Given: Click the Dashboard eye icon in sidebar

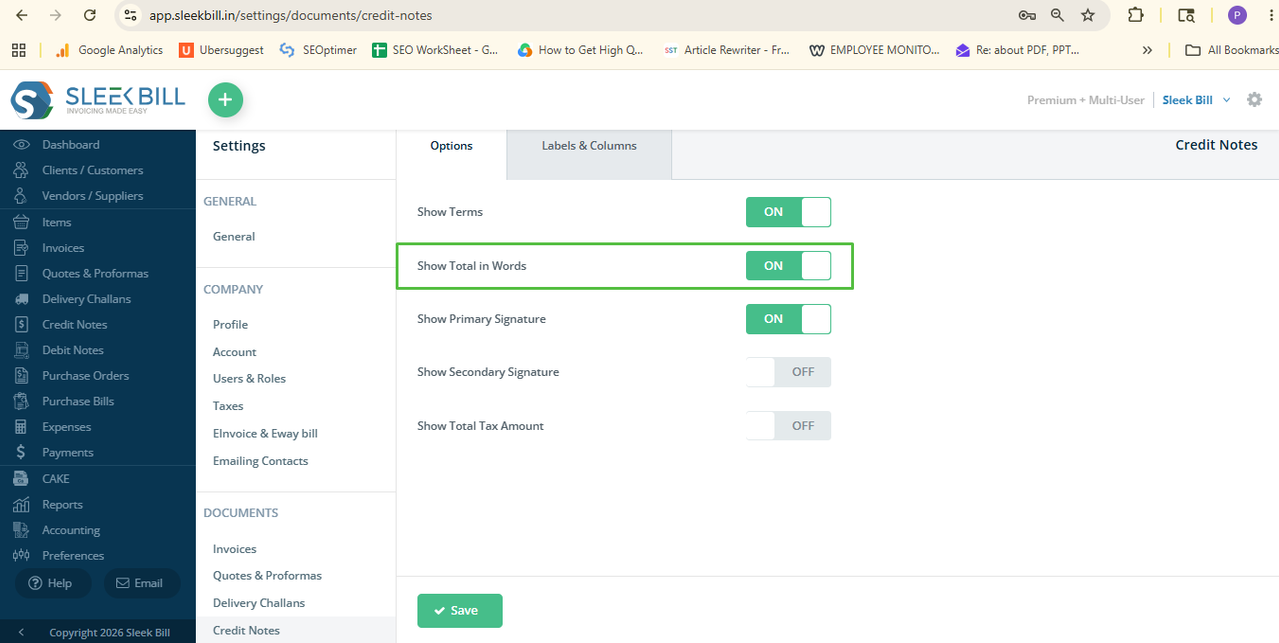Looking at the screenshot, I should coord(21,144).
